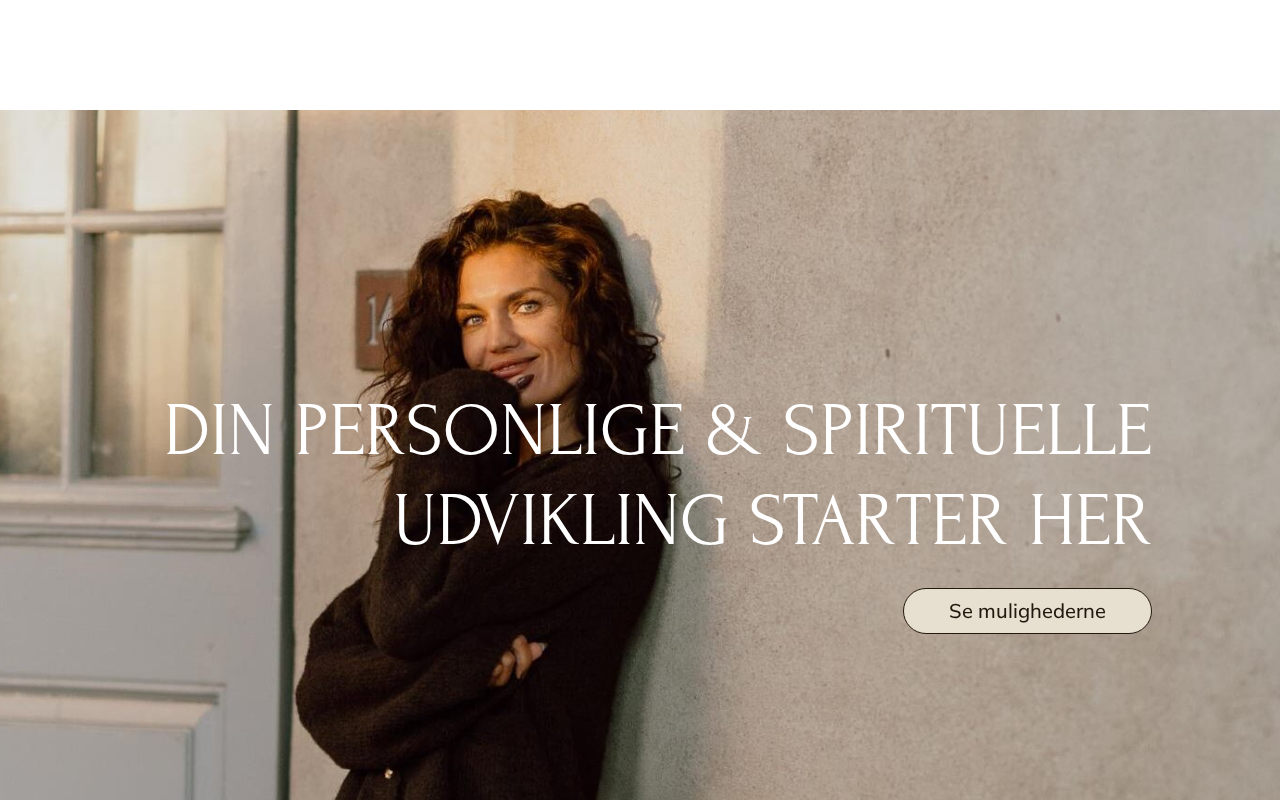
Task: Click the woman's crossed hand on the sweater
Action: (x=518, y=660)
